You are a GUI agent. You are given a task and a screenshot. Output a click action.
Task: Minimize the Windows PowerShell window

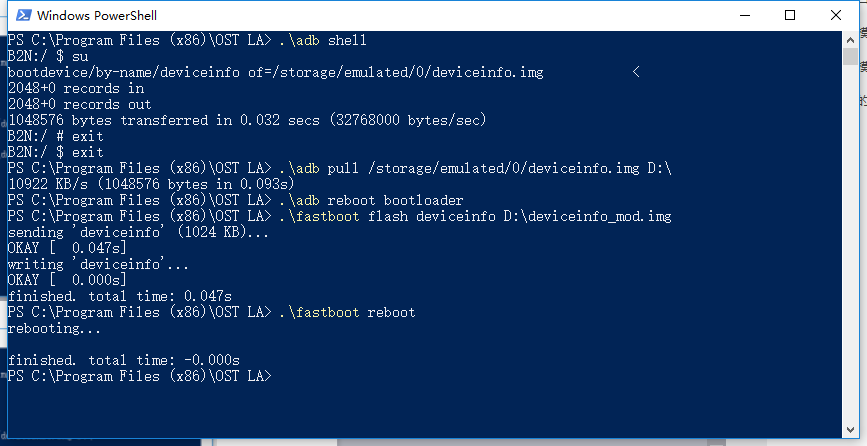click(746, 15)
